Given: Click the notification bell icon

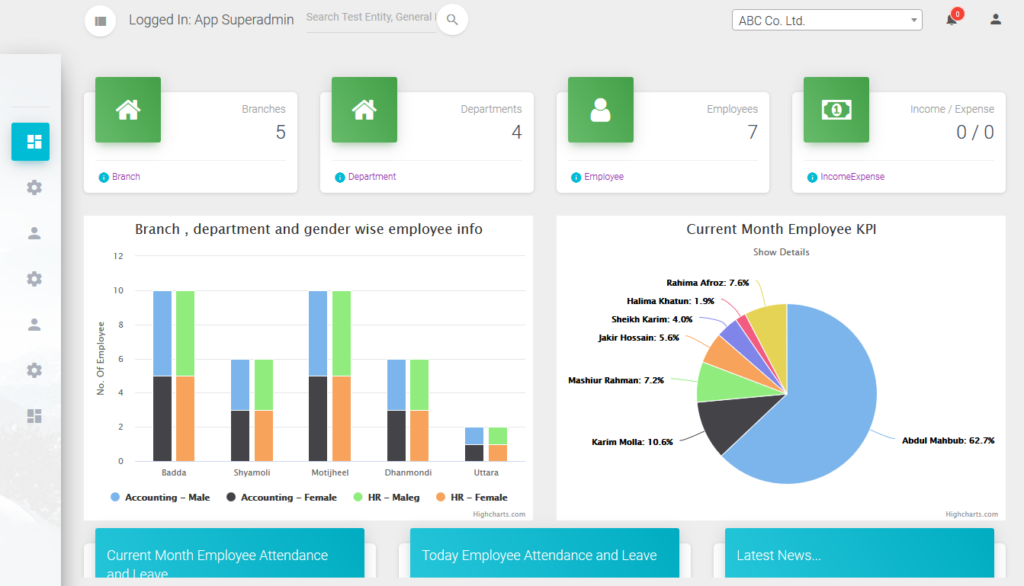Looking at the screenshot, I should (952, 20).
